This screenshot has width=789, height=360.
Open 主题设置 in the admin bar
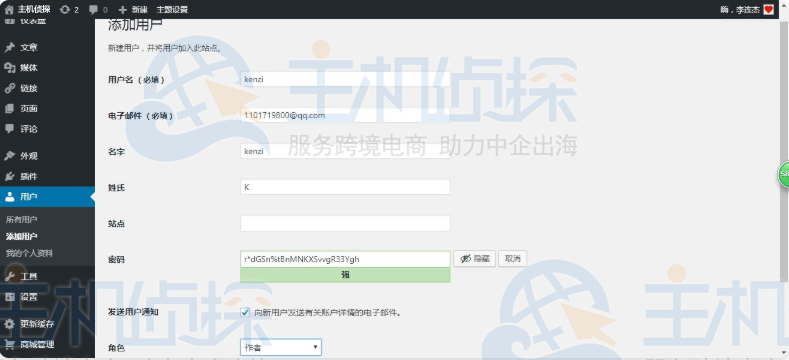pos(172,10)
